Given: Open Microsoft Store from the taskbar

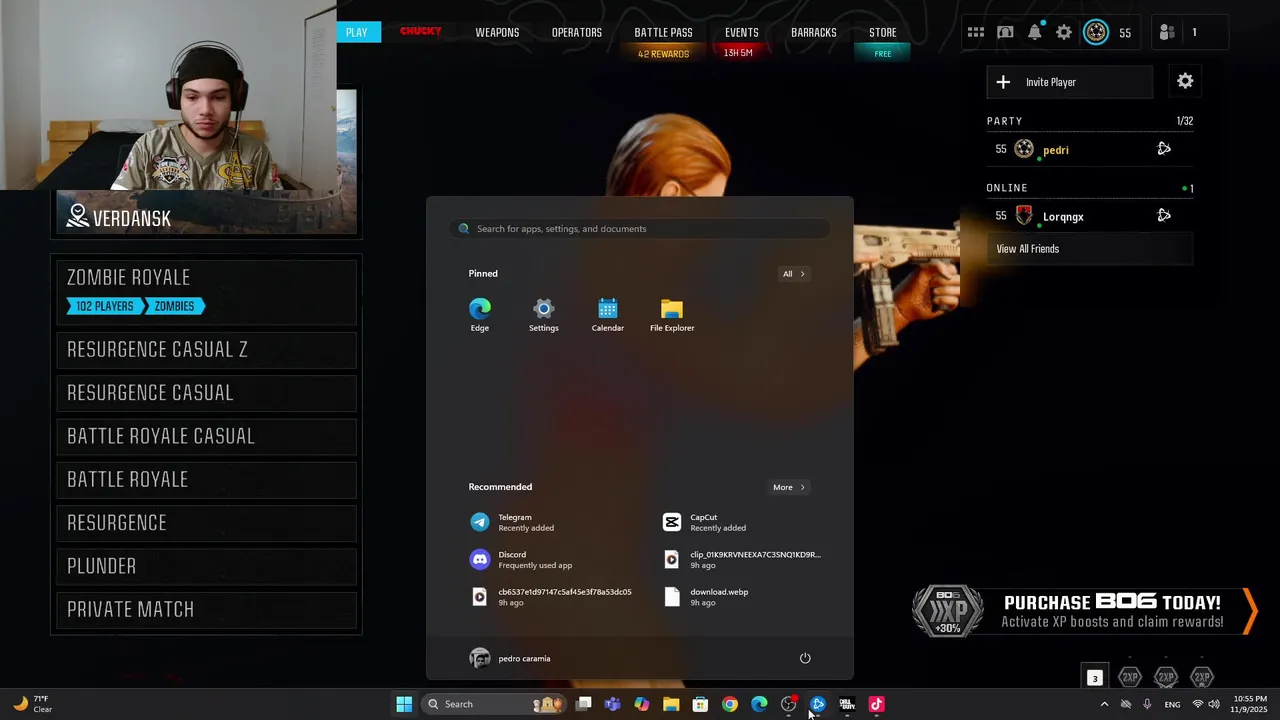Looking at the screenshot, I should coord(700,704).
